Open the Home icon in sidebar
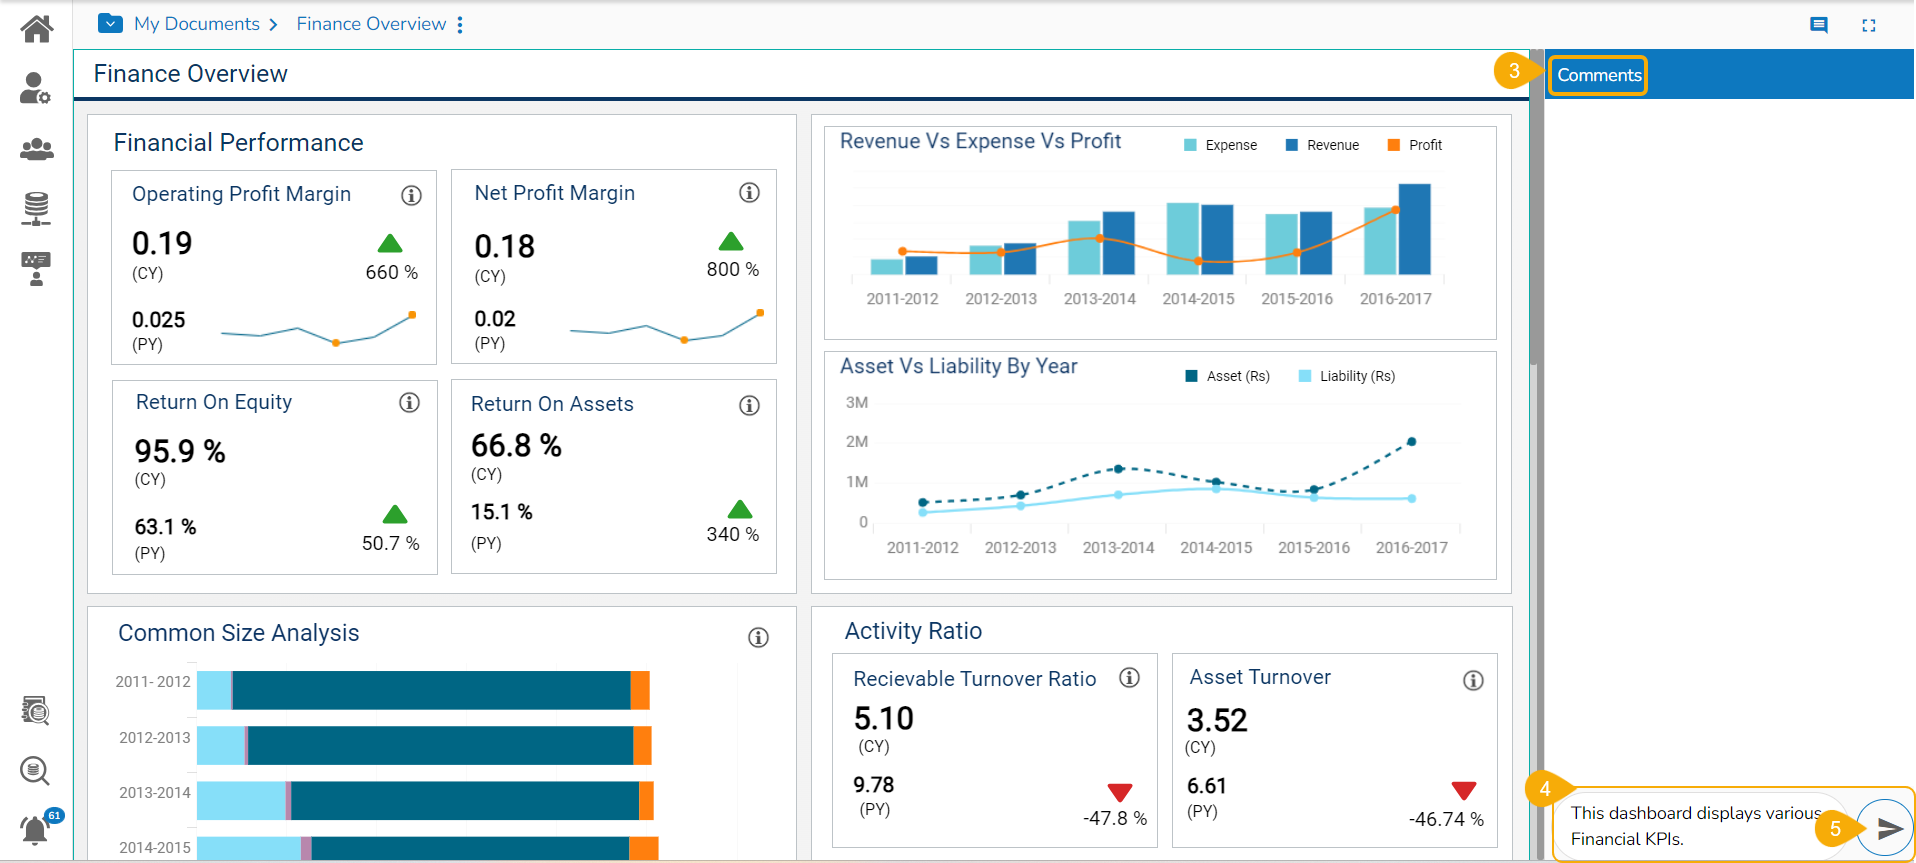The image size is (1916, 863). coord(37,29)
